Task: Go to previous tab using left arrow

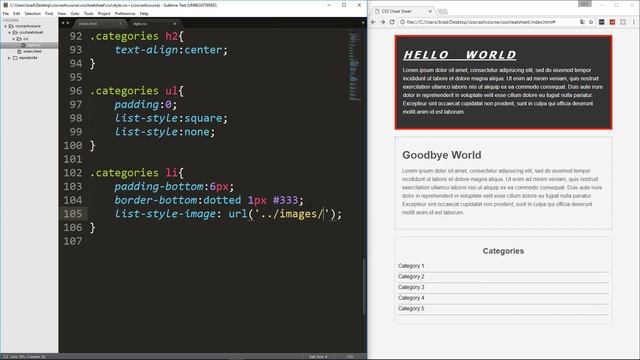Action: click(x=63, y=23)
